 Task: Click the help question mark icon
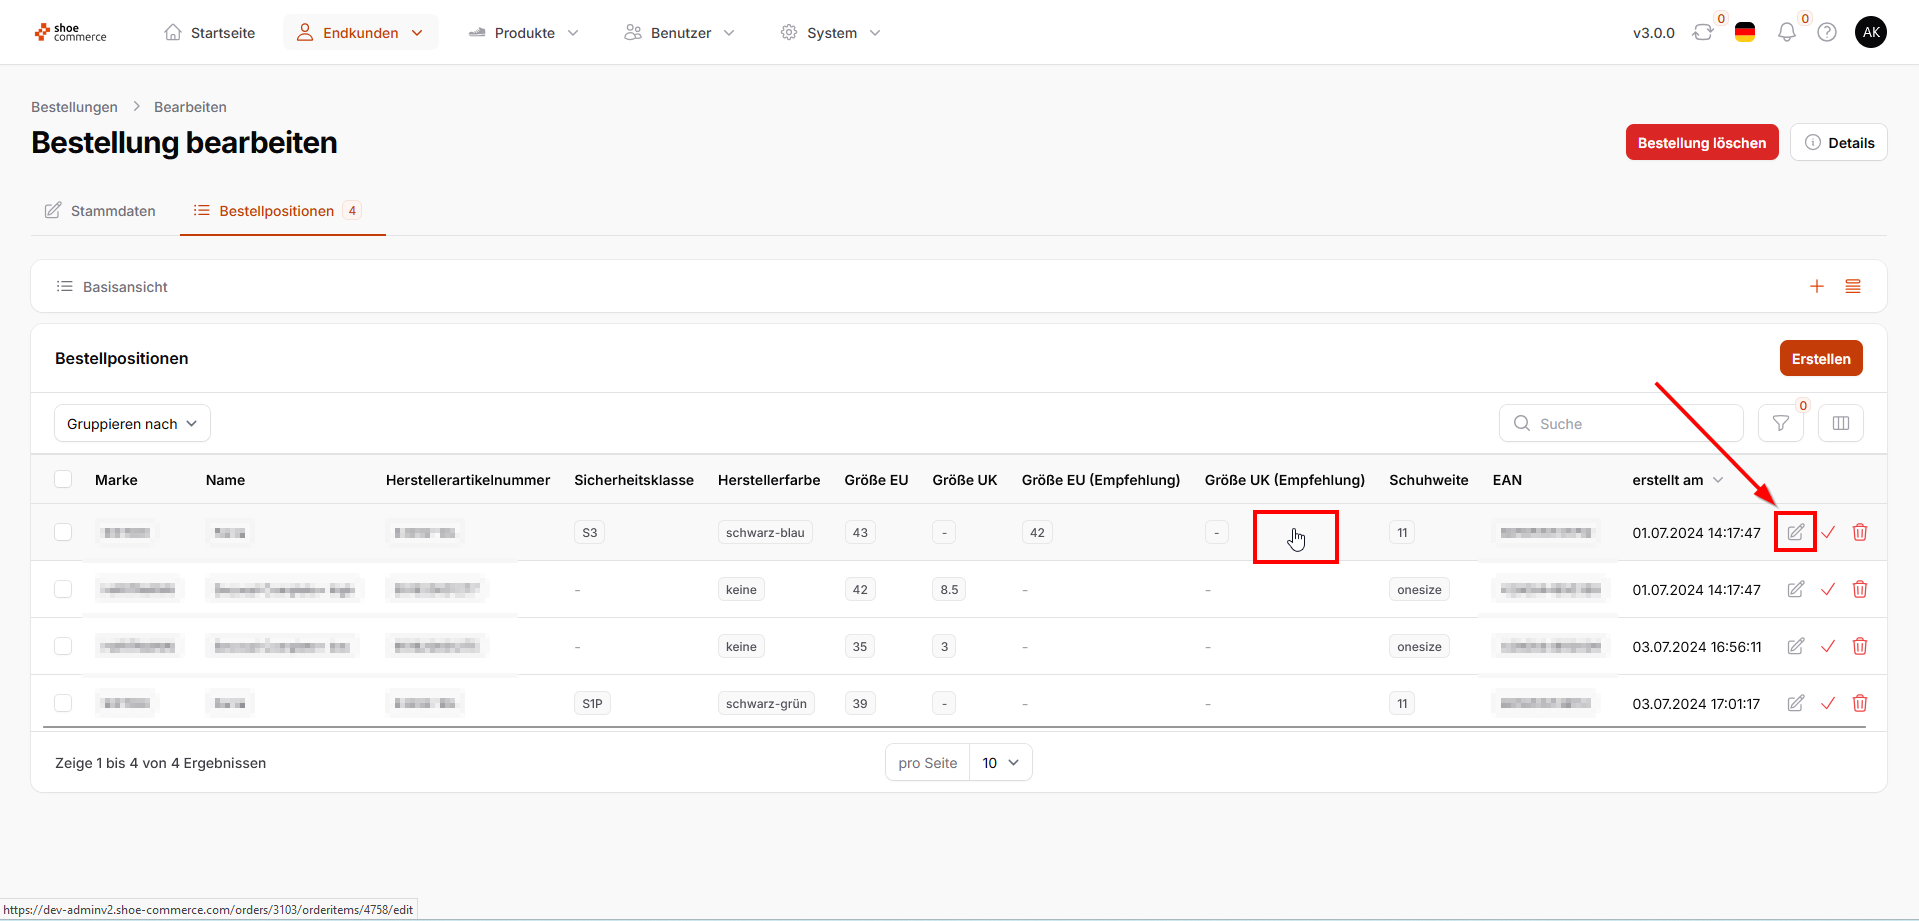(1827, 33)
